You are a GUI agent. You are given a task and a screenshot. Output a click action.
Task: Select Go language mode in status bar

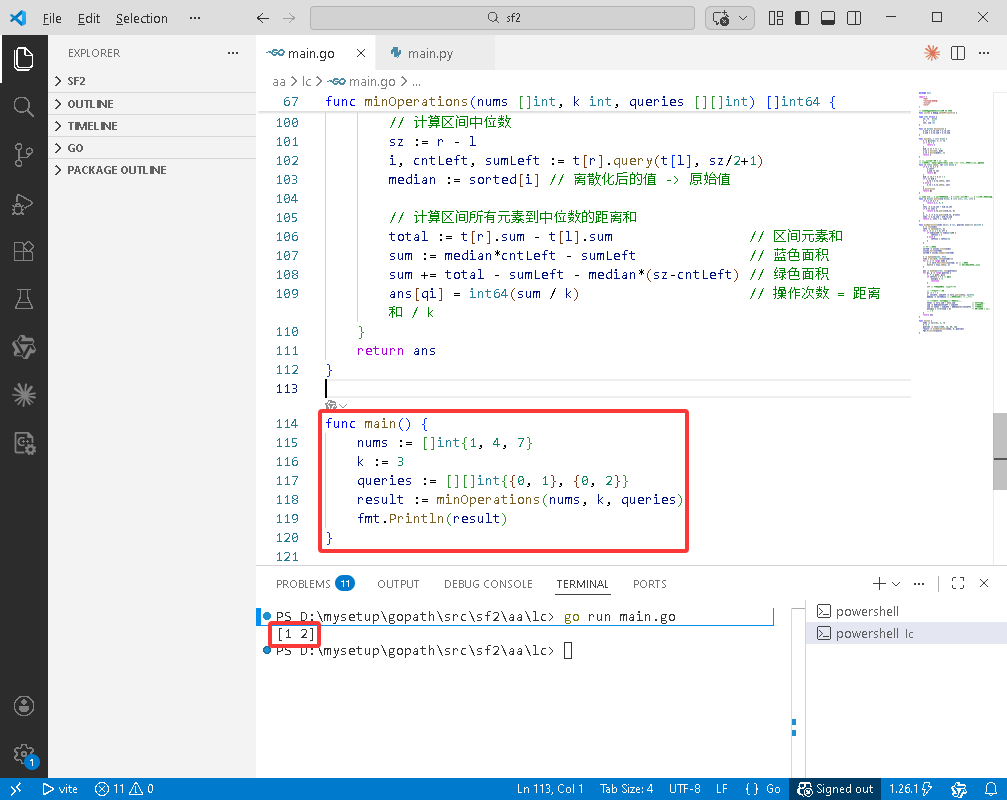point(773,788)
